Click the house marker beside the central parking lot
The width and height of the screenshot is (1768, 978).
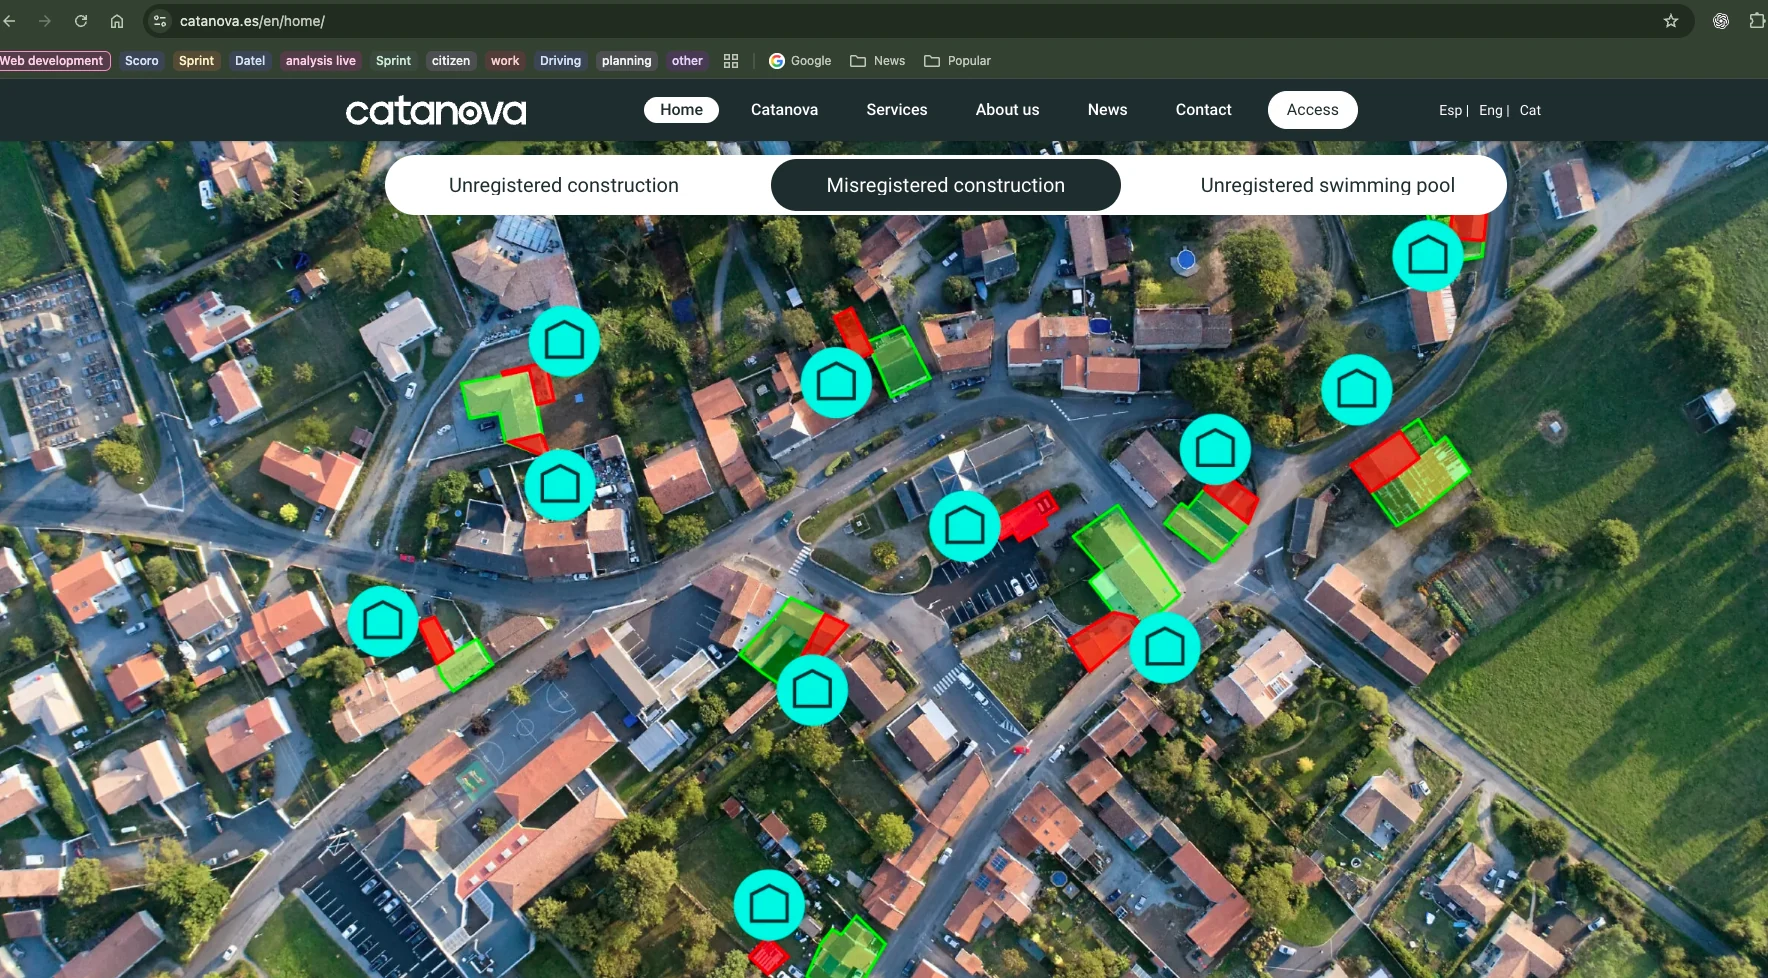coord(965,526)
